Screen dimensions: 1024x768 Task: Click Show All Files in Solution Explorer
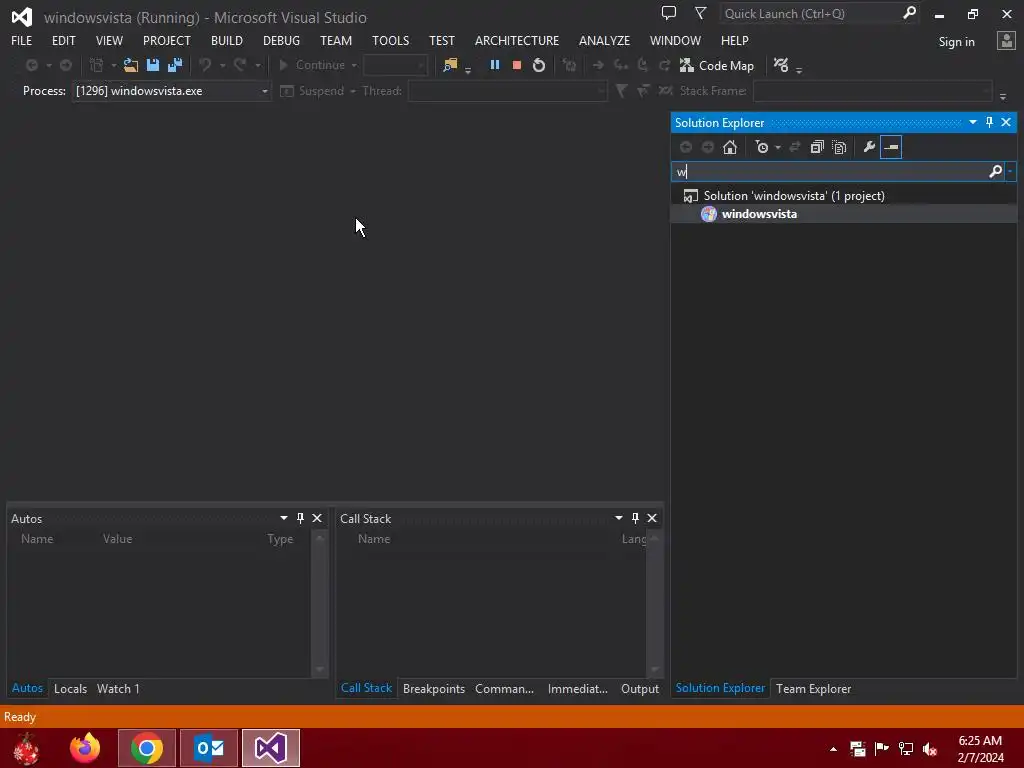[839, 148]
